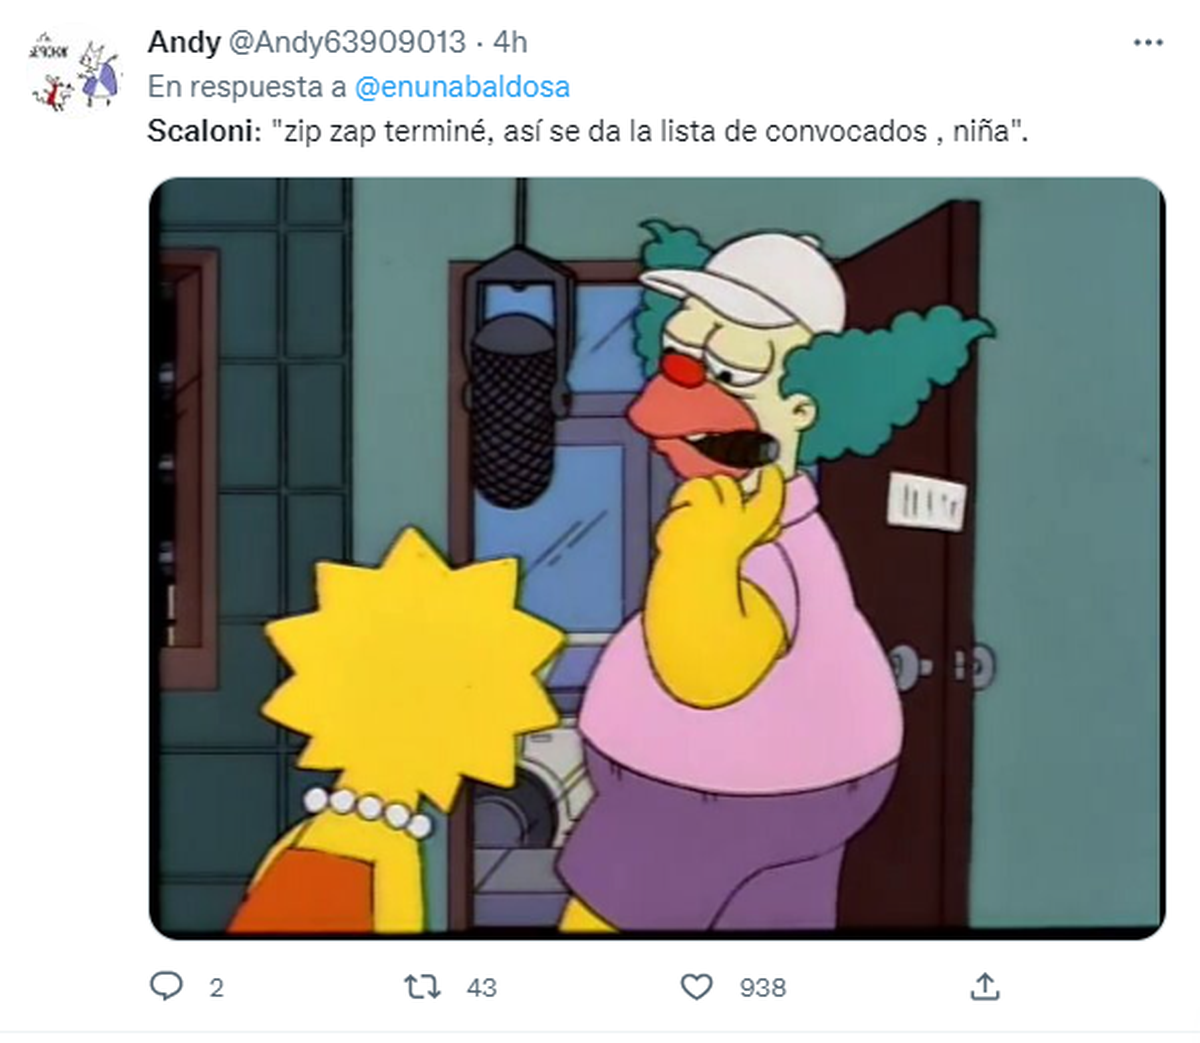
Task: Open the 4h timestamp link
Action: (510, 42)
